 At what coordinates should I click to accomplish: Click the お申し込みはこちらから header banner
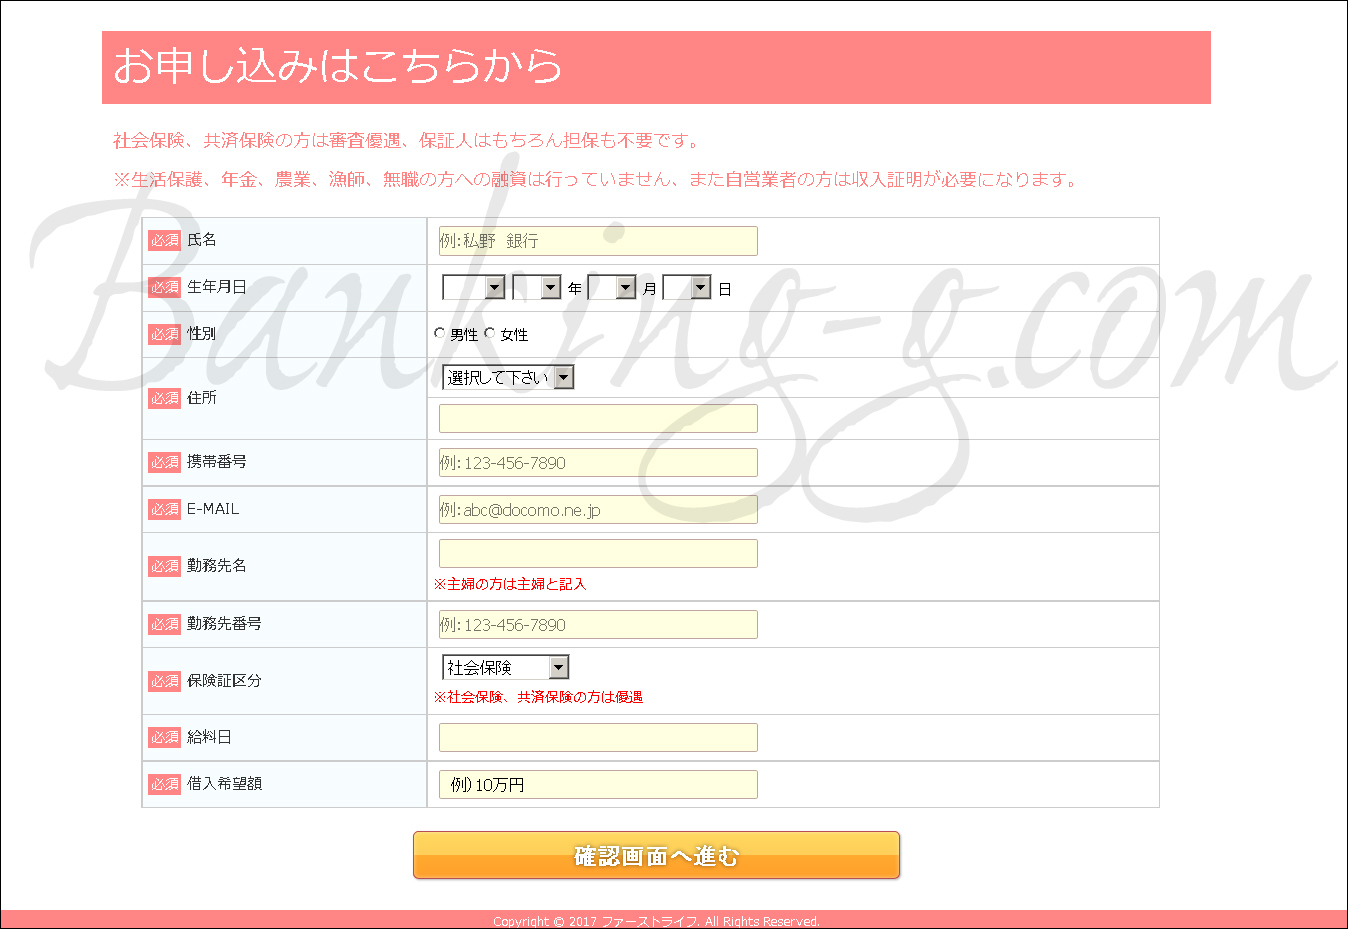[656, 67]
